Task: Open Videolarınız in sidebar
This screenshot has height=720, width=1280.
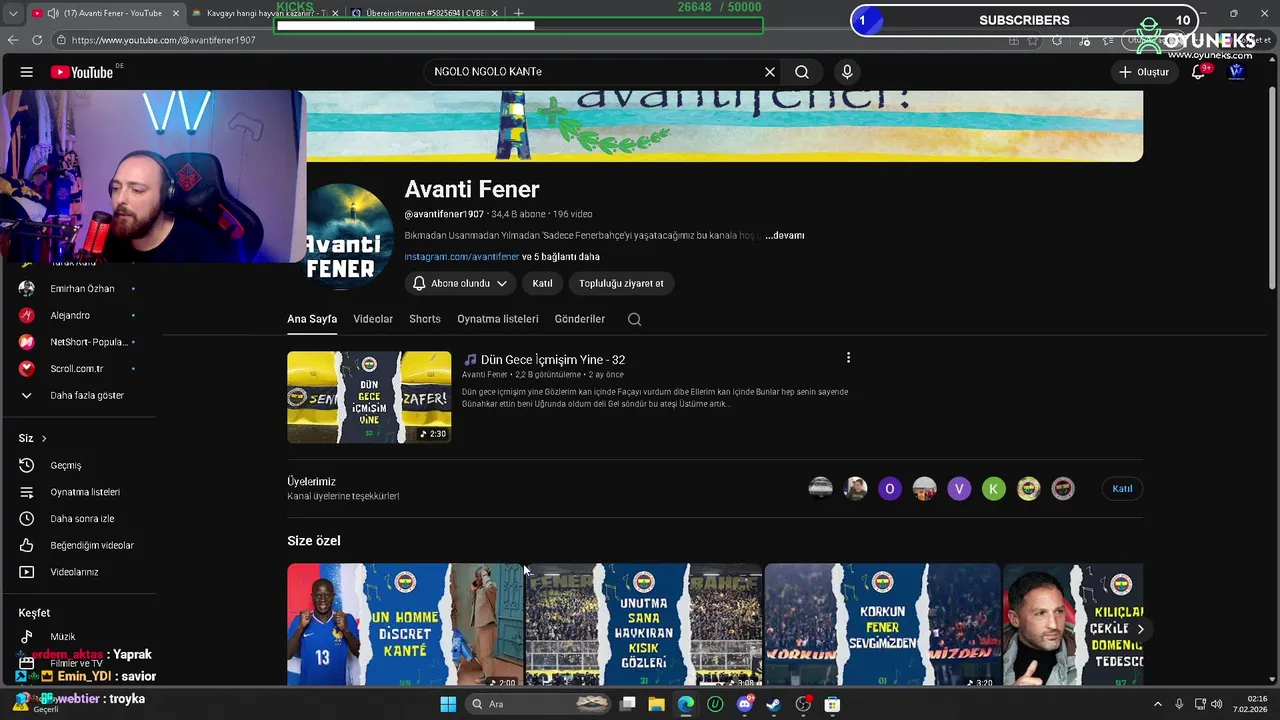Action: pos(74,572)
